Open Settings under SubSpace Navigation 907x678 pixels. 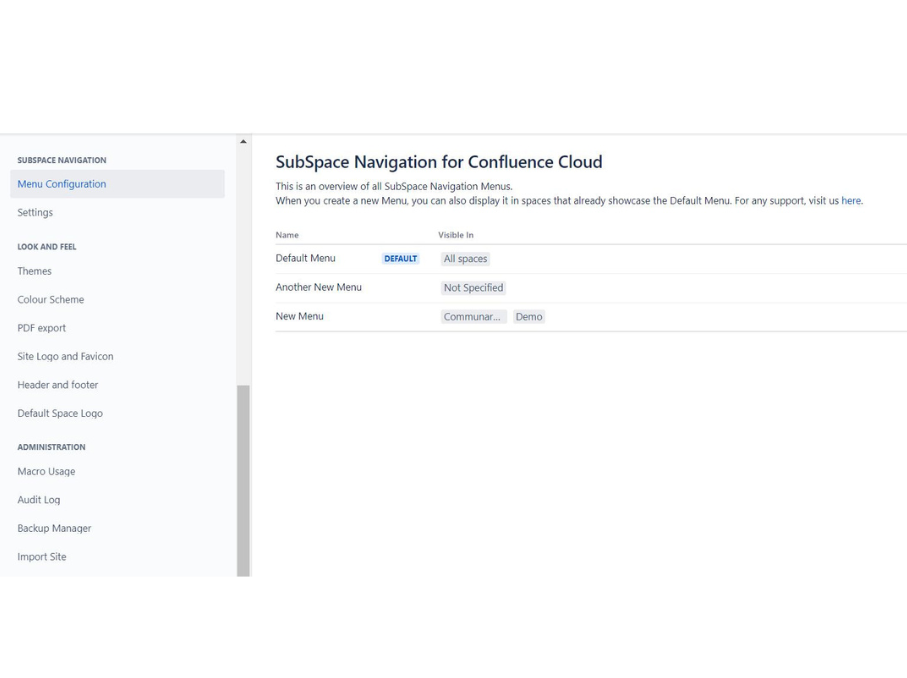click(x=35, y=213)
